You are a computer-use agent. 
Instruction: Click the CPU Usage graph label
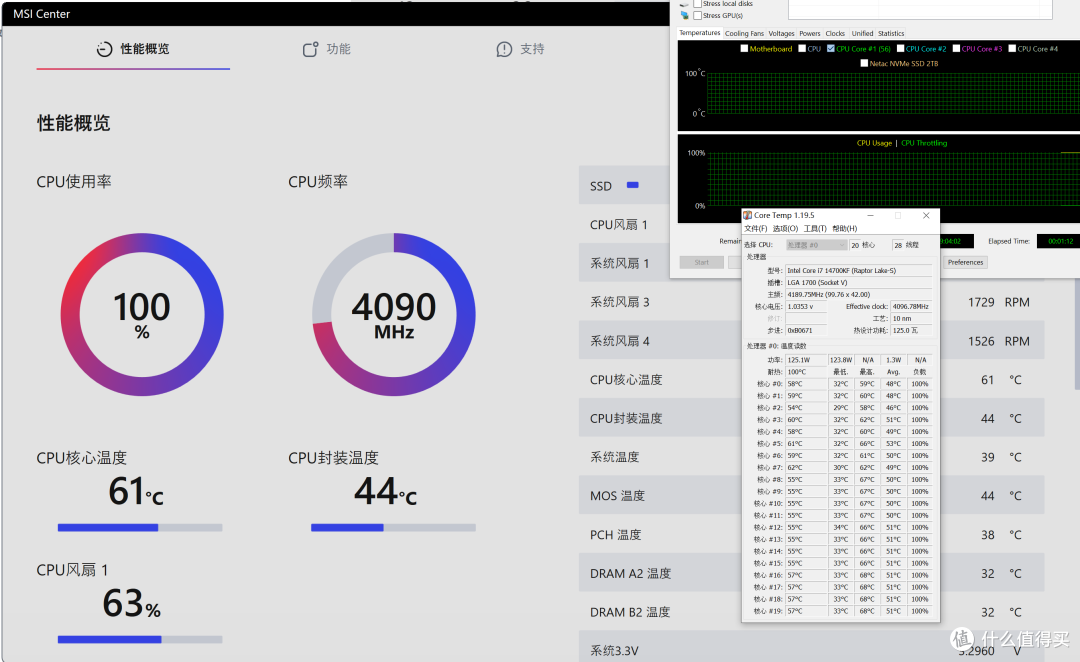tap(874, 143)
